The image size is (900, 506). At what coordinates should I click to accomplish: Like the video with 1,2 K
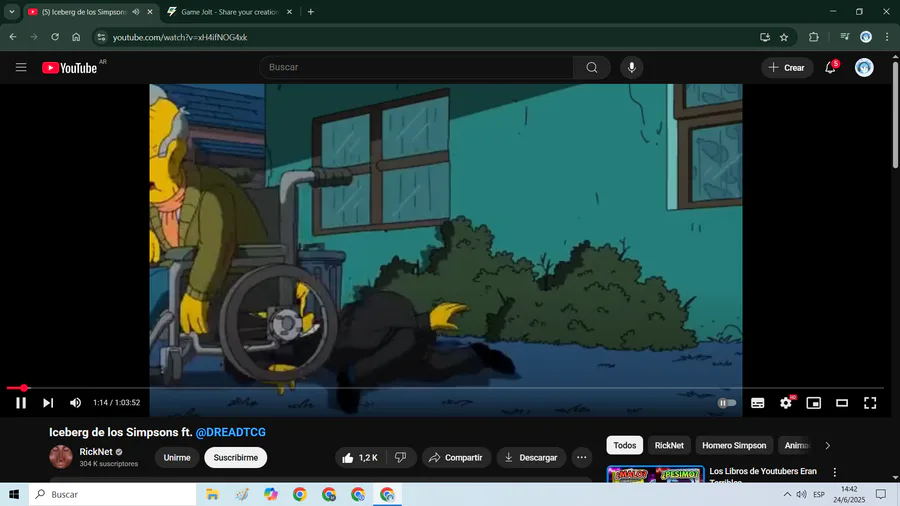tap(360, 457)
